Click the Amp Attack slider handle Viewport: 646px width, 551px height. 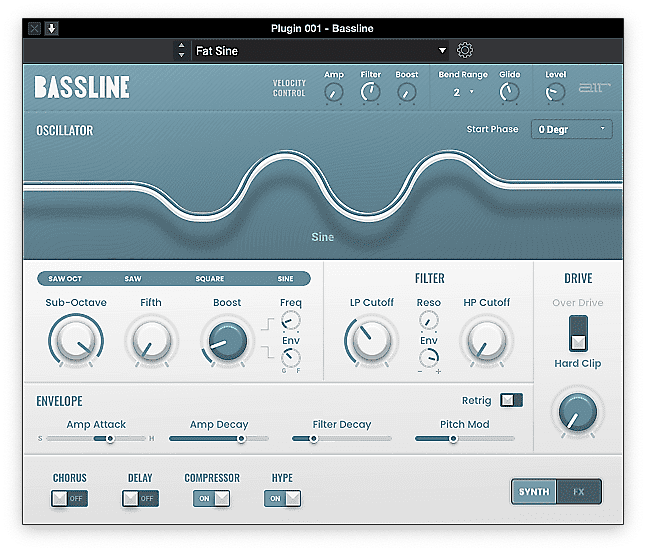coord(110,439)
